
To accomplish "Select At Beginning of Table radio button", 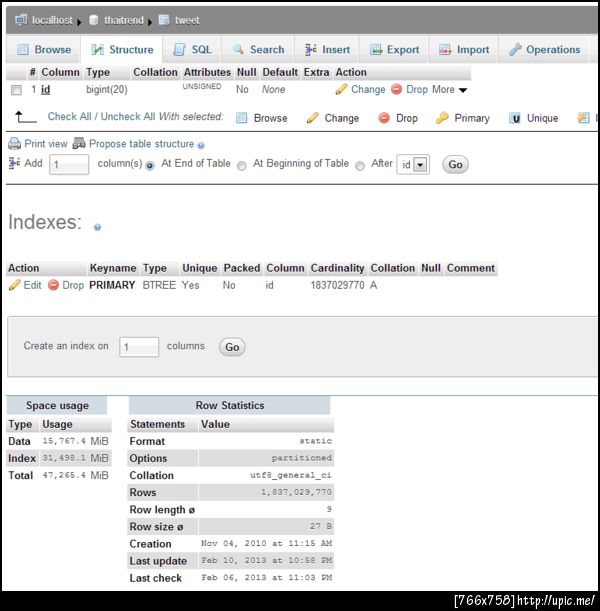I will [x=242, y=166].
